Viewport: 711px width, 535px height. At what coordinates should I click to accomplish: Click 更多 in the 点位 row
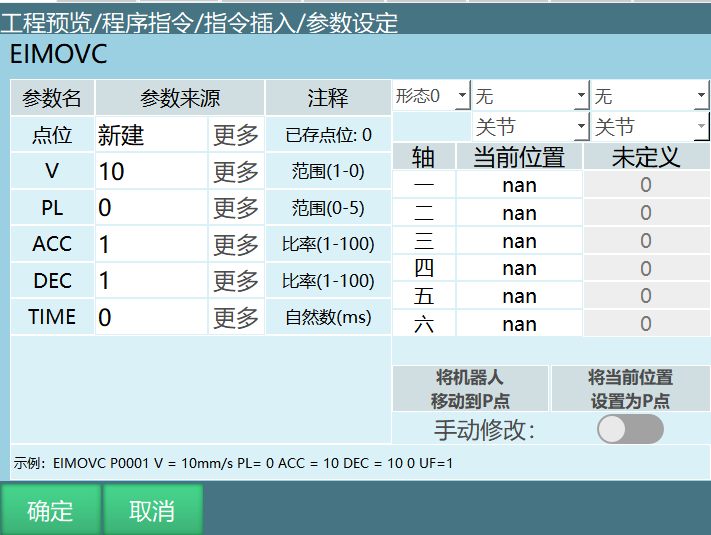tap(236, 135)
